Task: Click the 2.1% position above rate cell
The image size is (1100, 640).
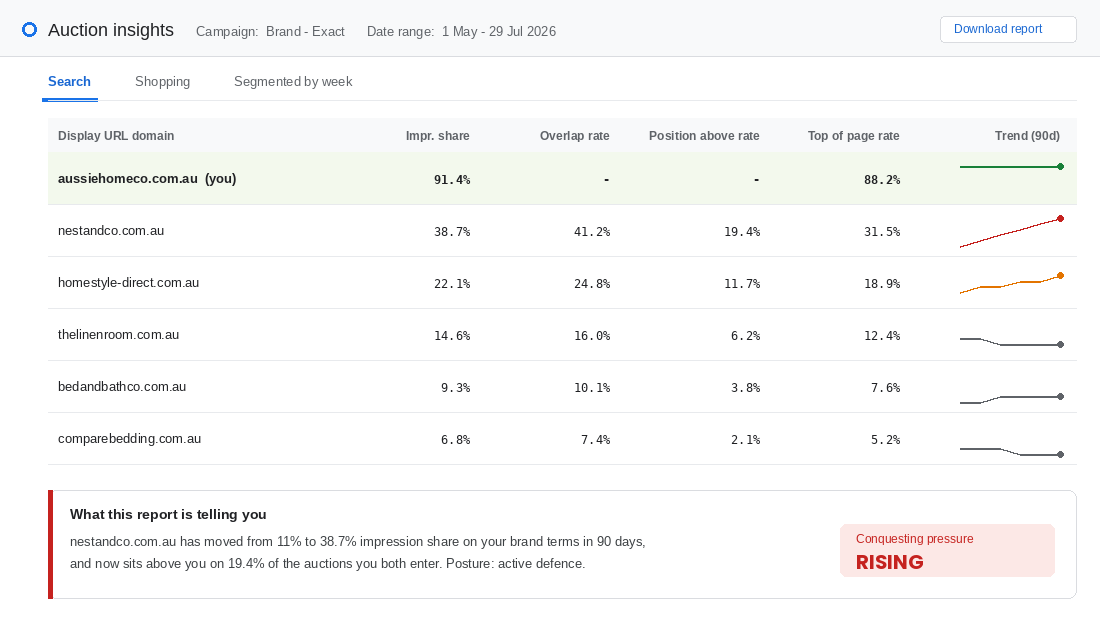Action: pyautogui.click(x=746, y=439)
